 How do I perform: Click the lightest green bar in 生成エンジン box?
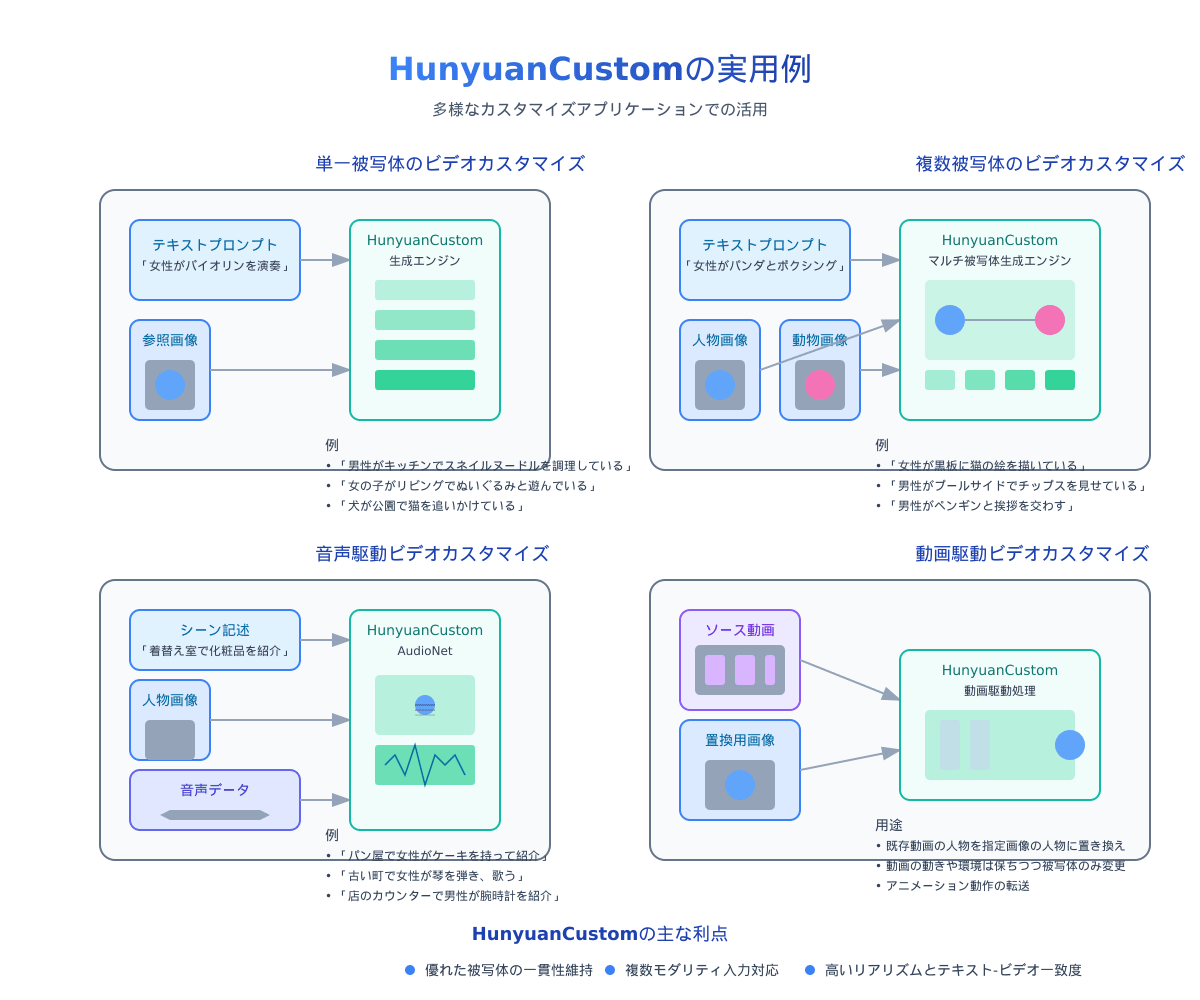click(x=425, y=290)
